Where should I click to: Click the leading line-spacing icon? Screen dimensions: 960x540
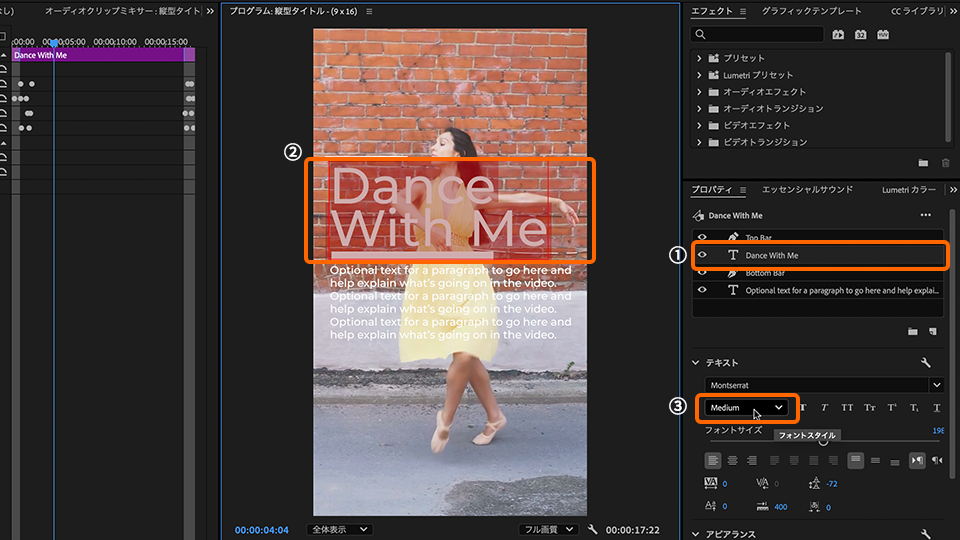814,483
